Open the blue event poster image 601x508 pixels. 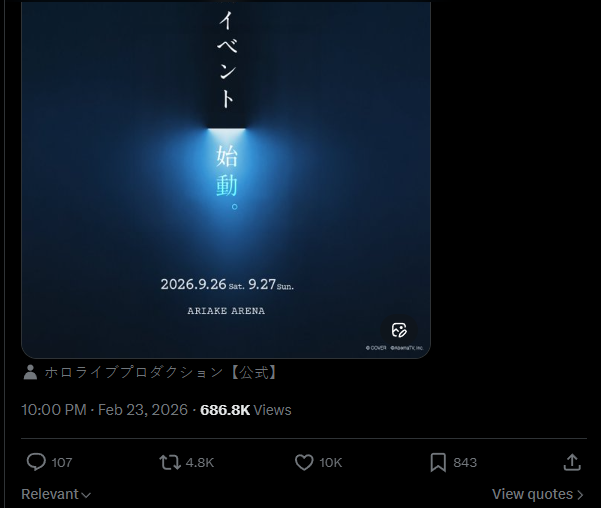[226, 179]
